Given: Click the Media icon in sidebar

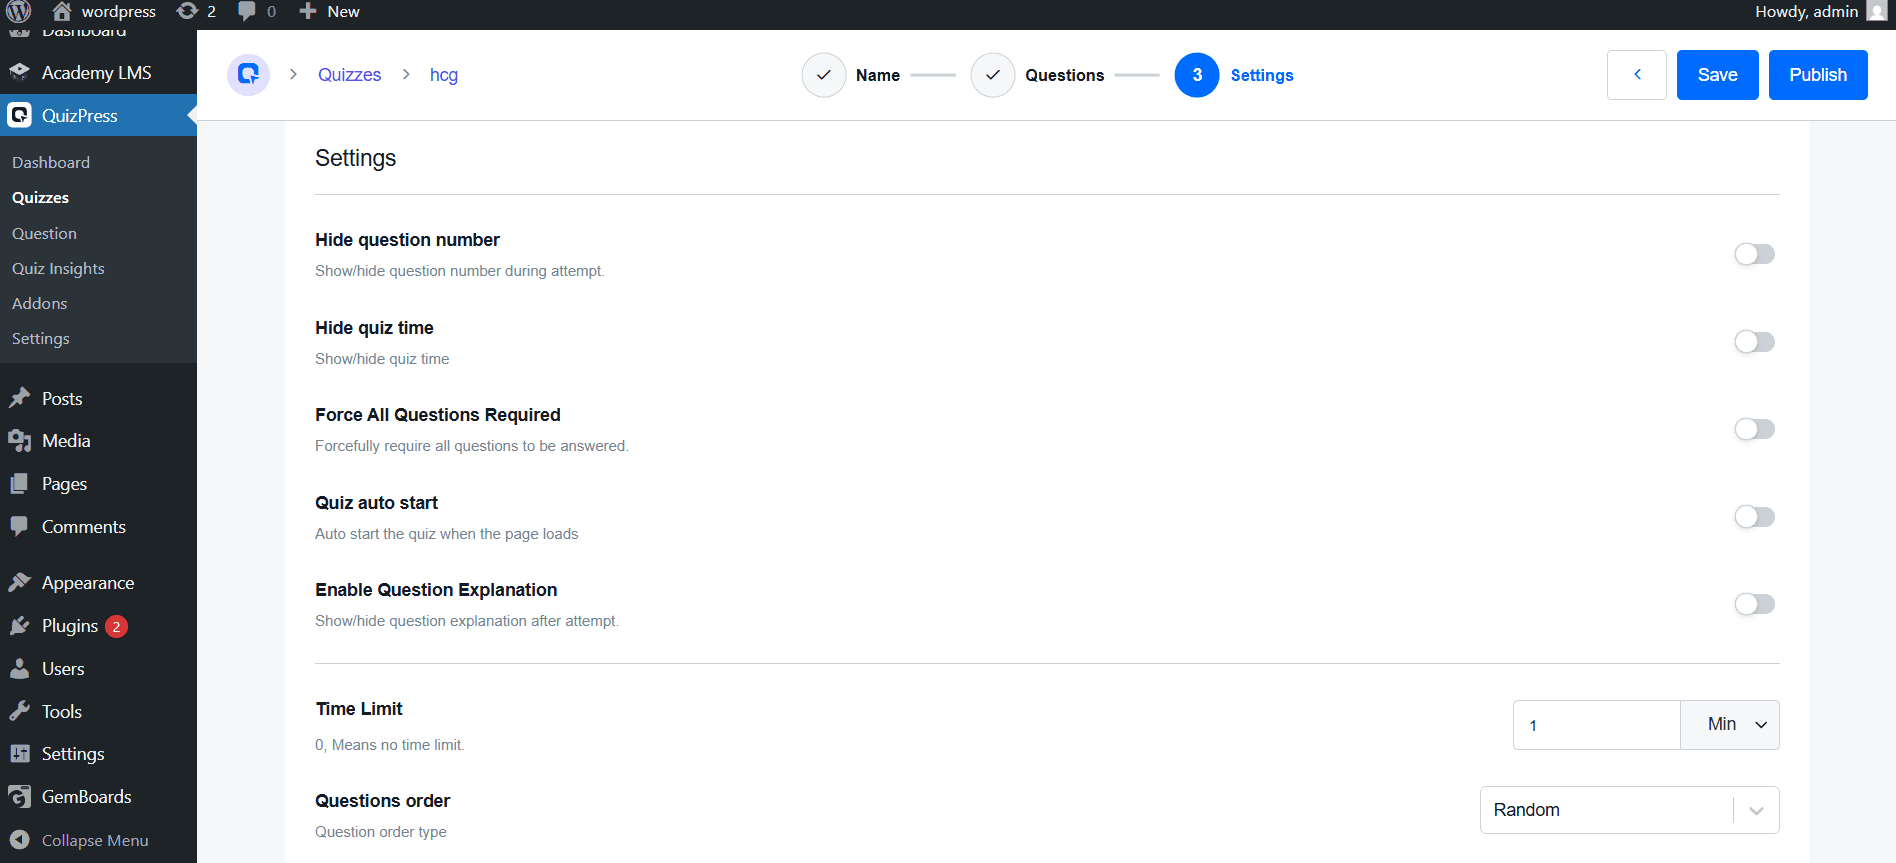Looking at the screenshot, I should [x=20, y=440].
